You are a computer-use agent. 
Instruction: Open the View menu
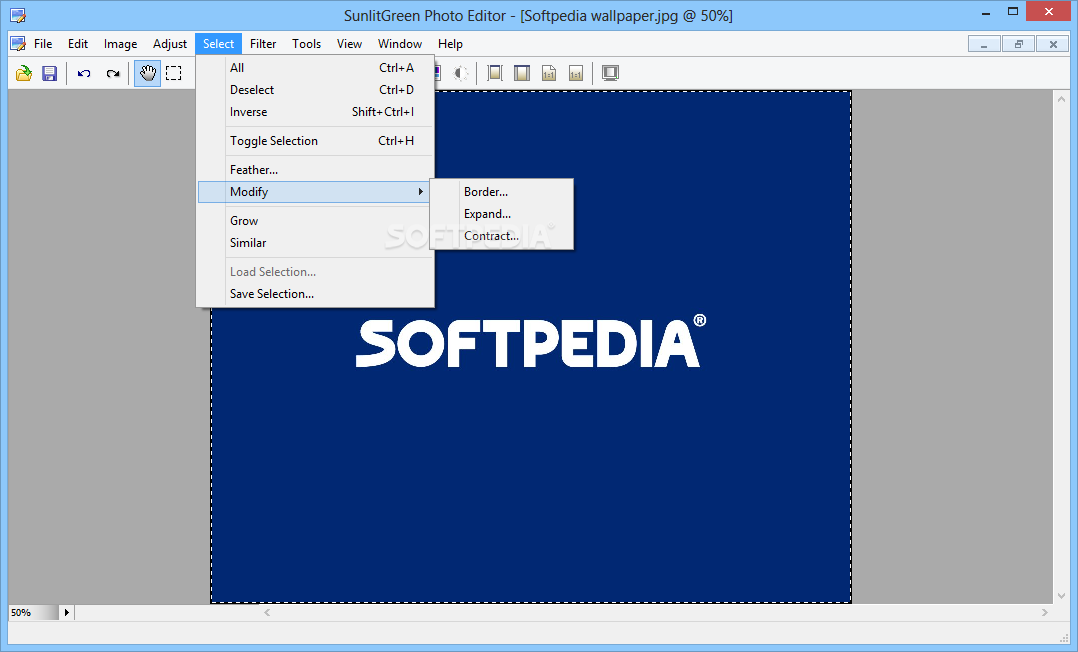pos(349,44)
